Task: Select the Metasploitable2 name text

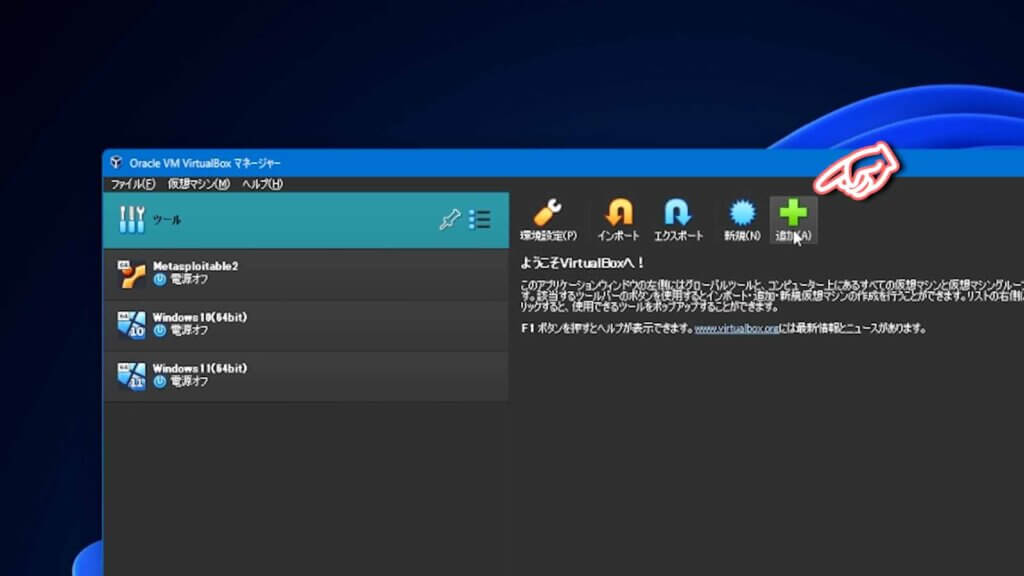Action: click(195, 266)
